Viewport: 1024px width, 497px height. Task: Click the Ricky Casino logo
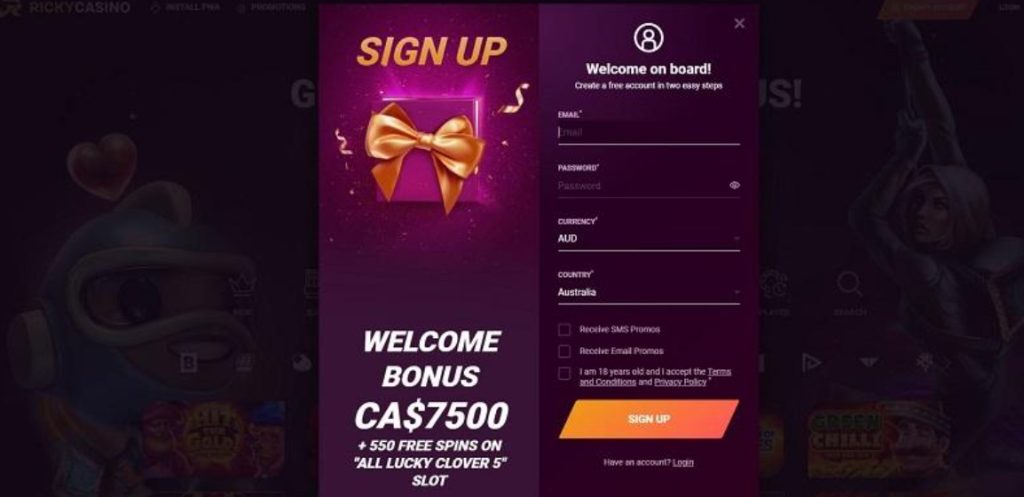65,7
